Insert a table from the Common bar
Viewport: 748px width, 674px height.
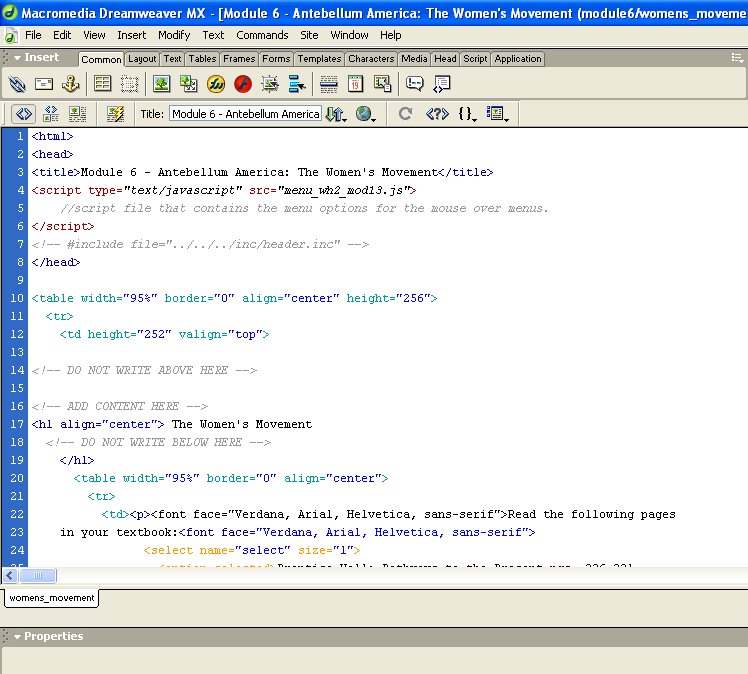(x=103, y=84)
